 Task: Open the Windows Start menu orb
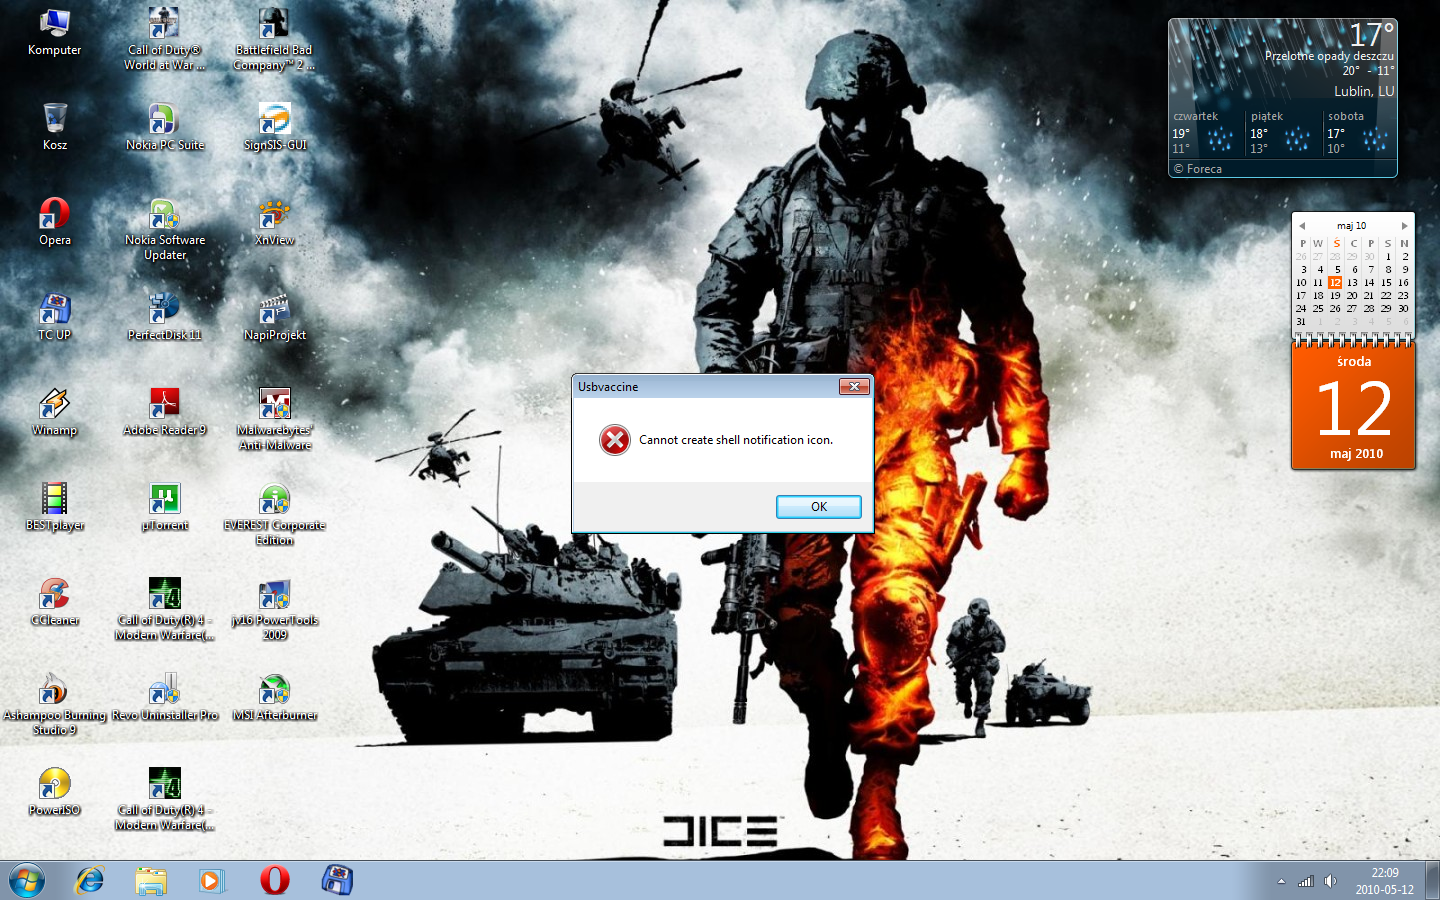point(27,880)
